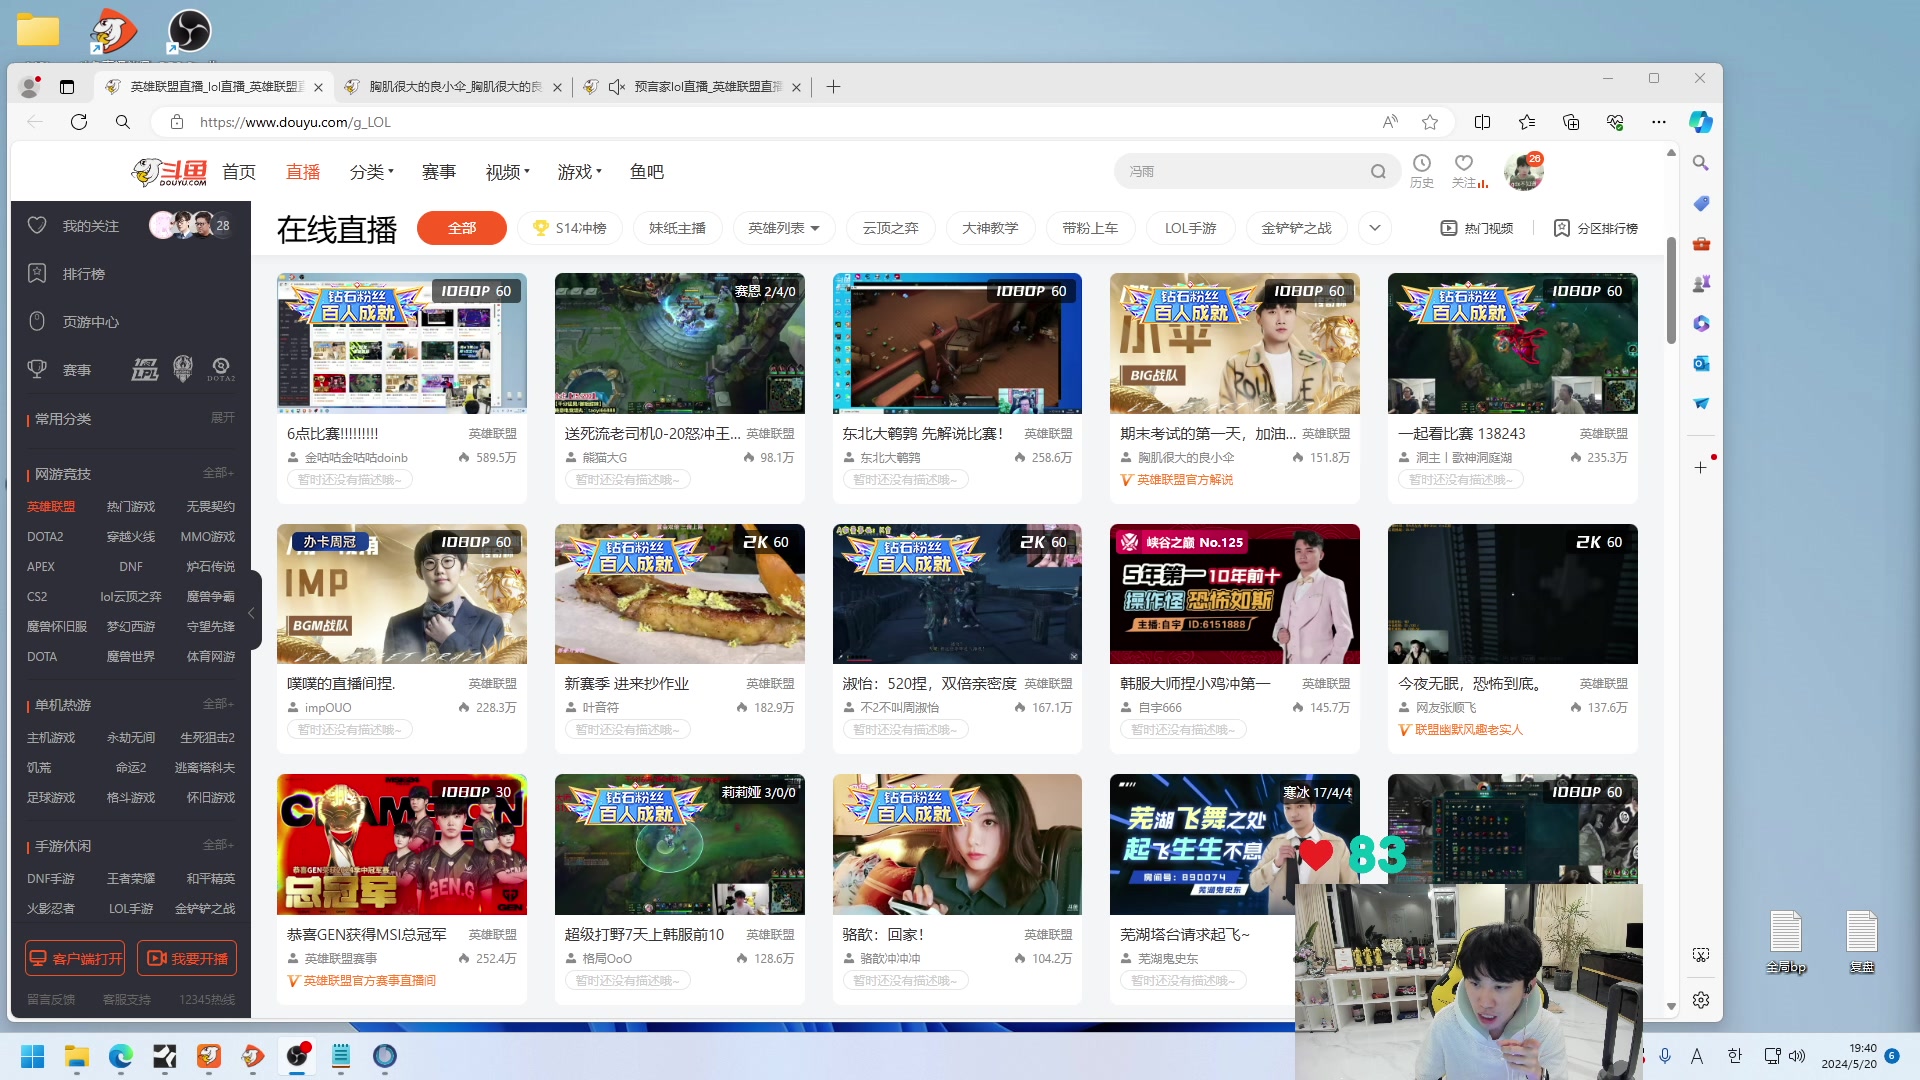Click the LPL league icon in sidebar
The width and height of the screenshot is (1920, 1080).
pyautogui.click(x=145, y=370)
